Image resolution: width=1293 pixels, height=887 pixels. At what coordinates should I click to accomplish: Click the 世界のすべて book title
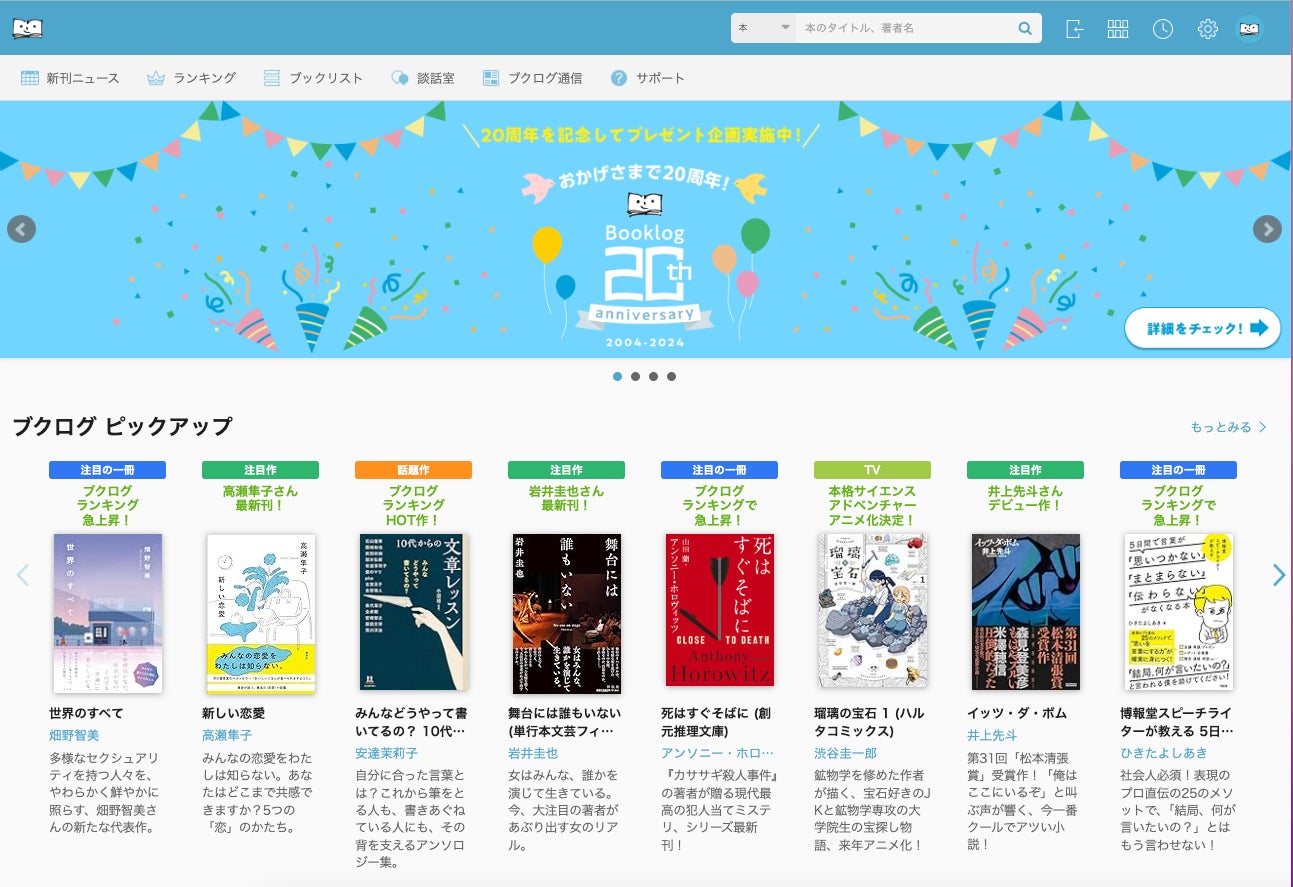tap(86, 713)
